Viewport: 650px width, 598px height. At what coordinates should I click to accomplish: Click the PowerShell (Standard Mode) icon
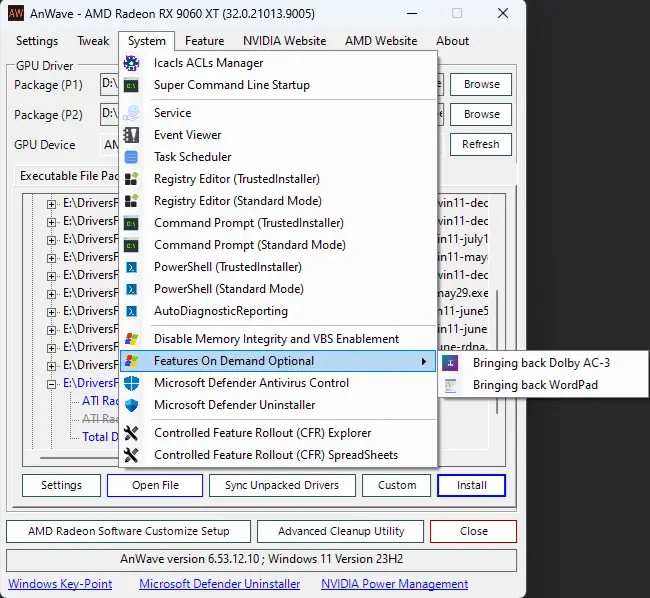[x=131, y=289]
